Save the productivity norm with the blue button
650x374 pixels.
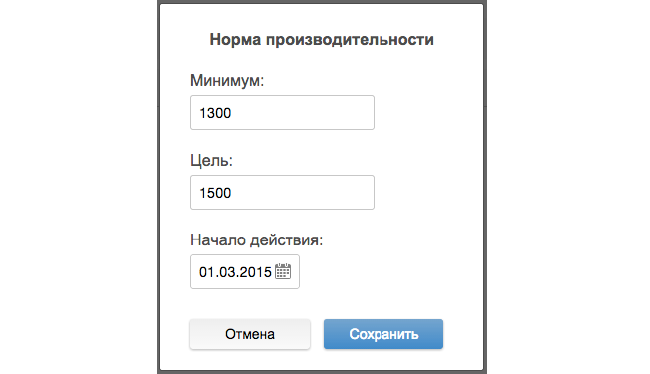coord(383,334)
